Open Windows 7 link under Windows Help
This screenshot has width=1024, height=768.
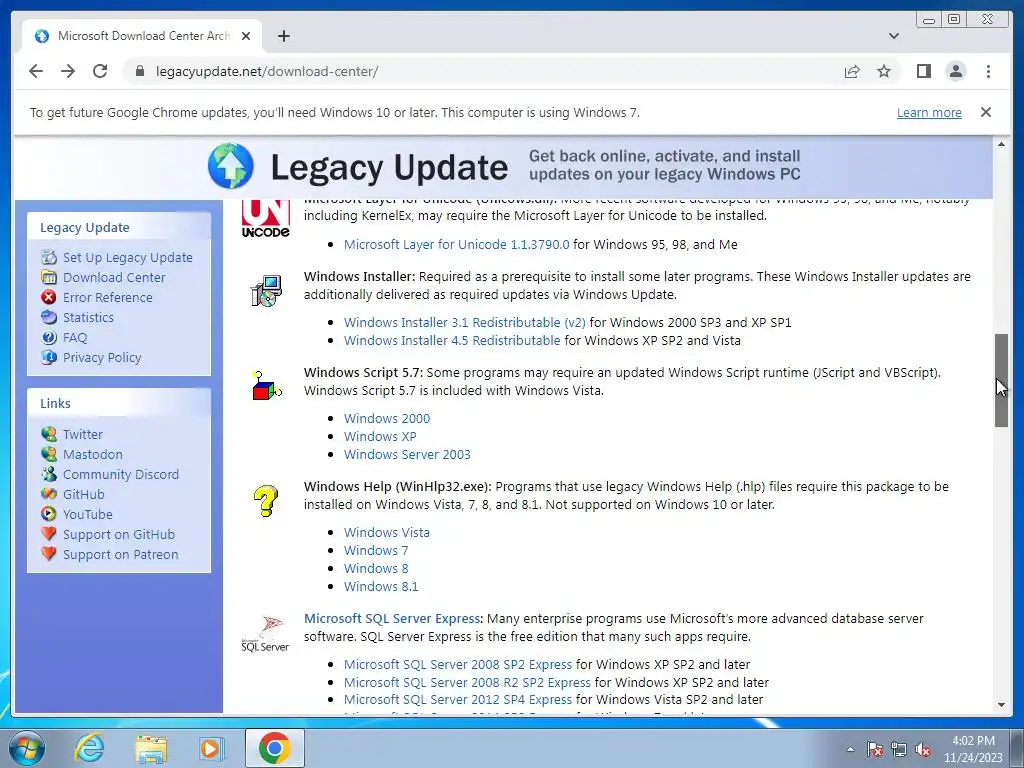click(376, 551)
